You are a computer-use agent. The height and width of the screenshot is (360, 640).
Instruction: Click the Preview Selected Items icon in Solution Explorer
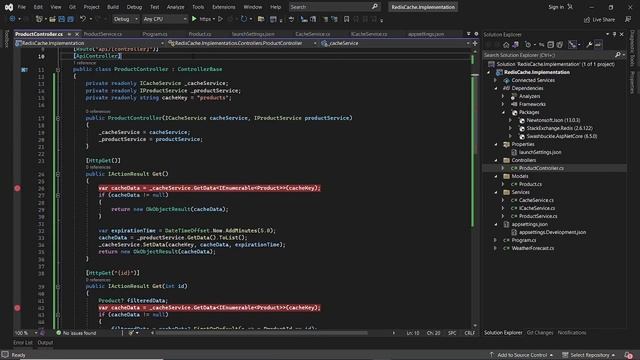[x=598, y=45]
